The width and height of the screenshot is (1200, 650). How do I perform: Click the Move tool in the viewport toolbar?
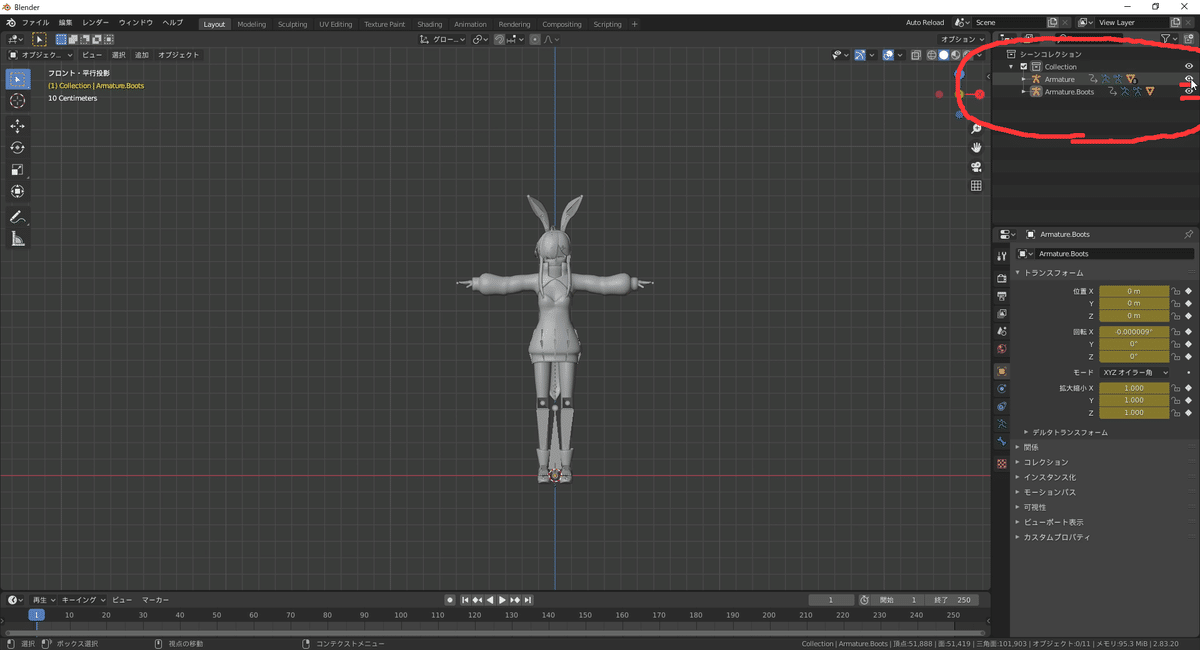(17, 125)
